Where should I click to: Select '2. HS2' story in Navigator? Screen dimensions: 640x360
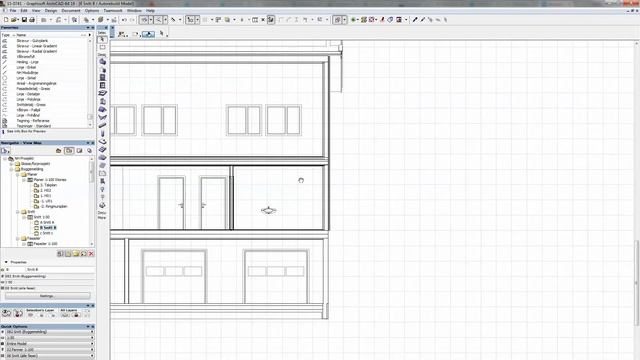click(x=45, y=190)
